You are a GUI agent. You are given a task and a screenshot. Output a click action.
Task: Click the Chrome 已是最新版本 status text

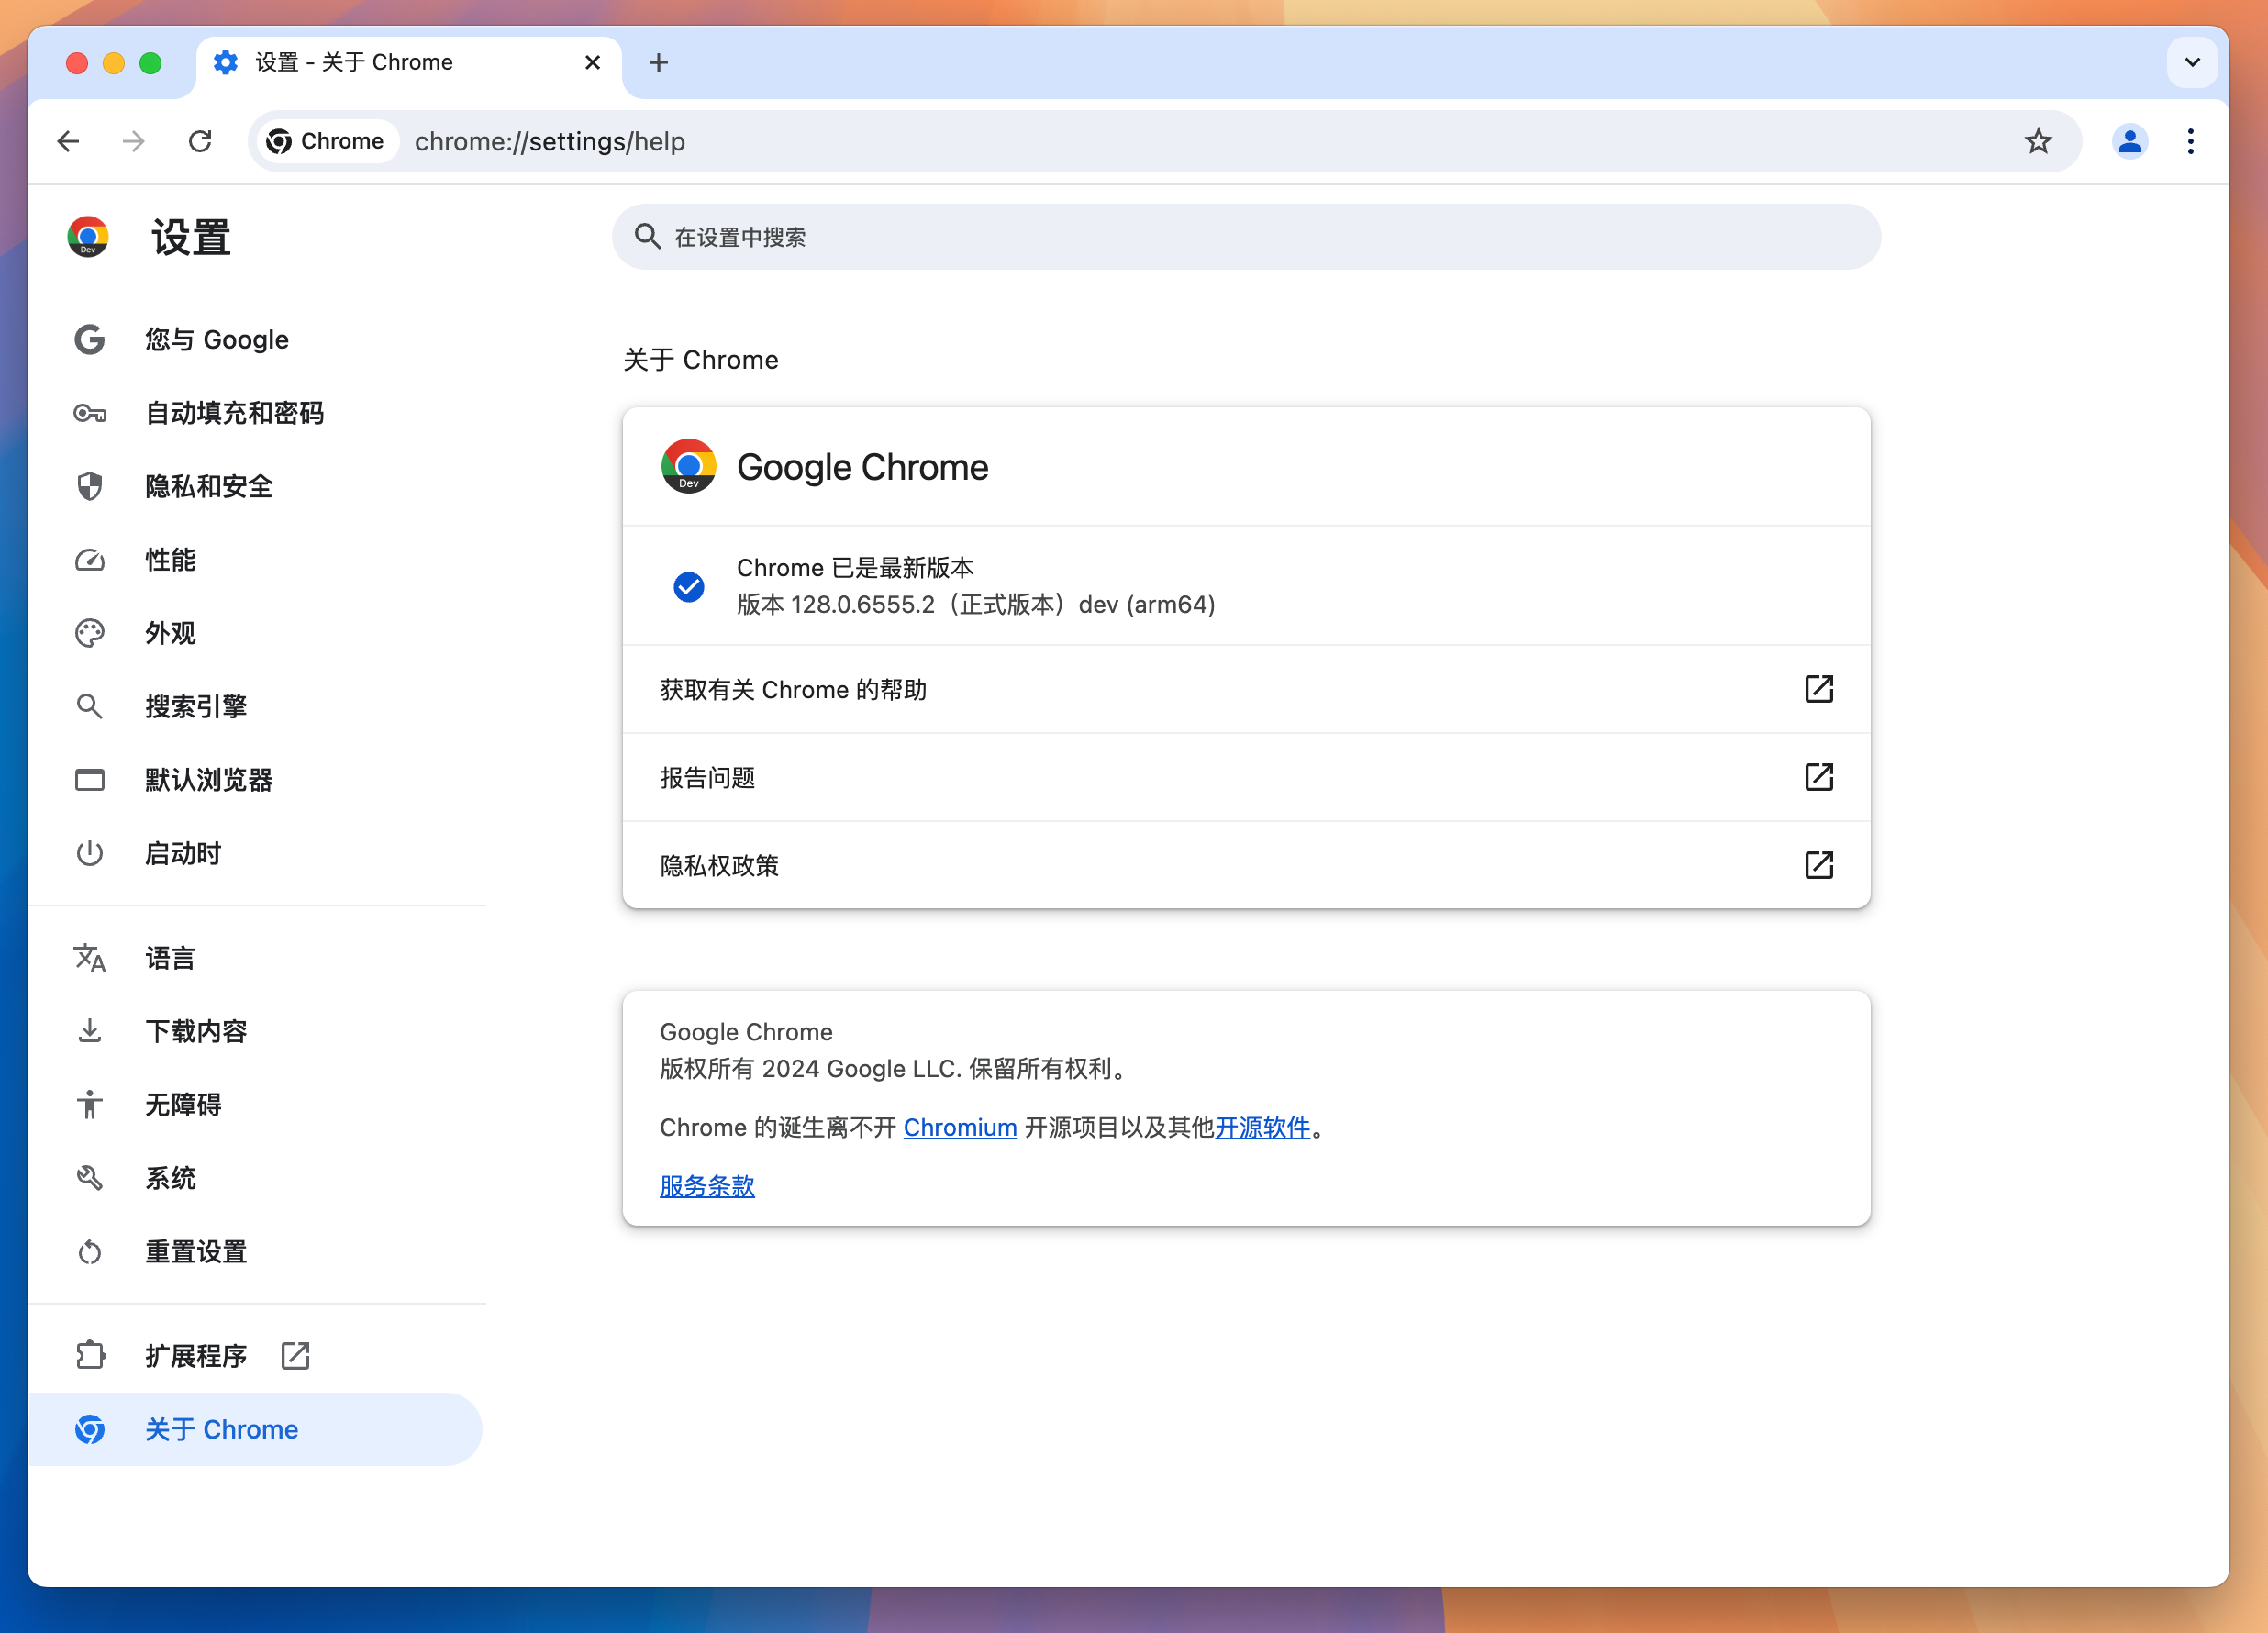[x=855, y=568]
